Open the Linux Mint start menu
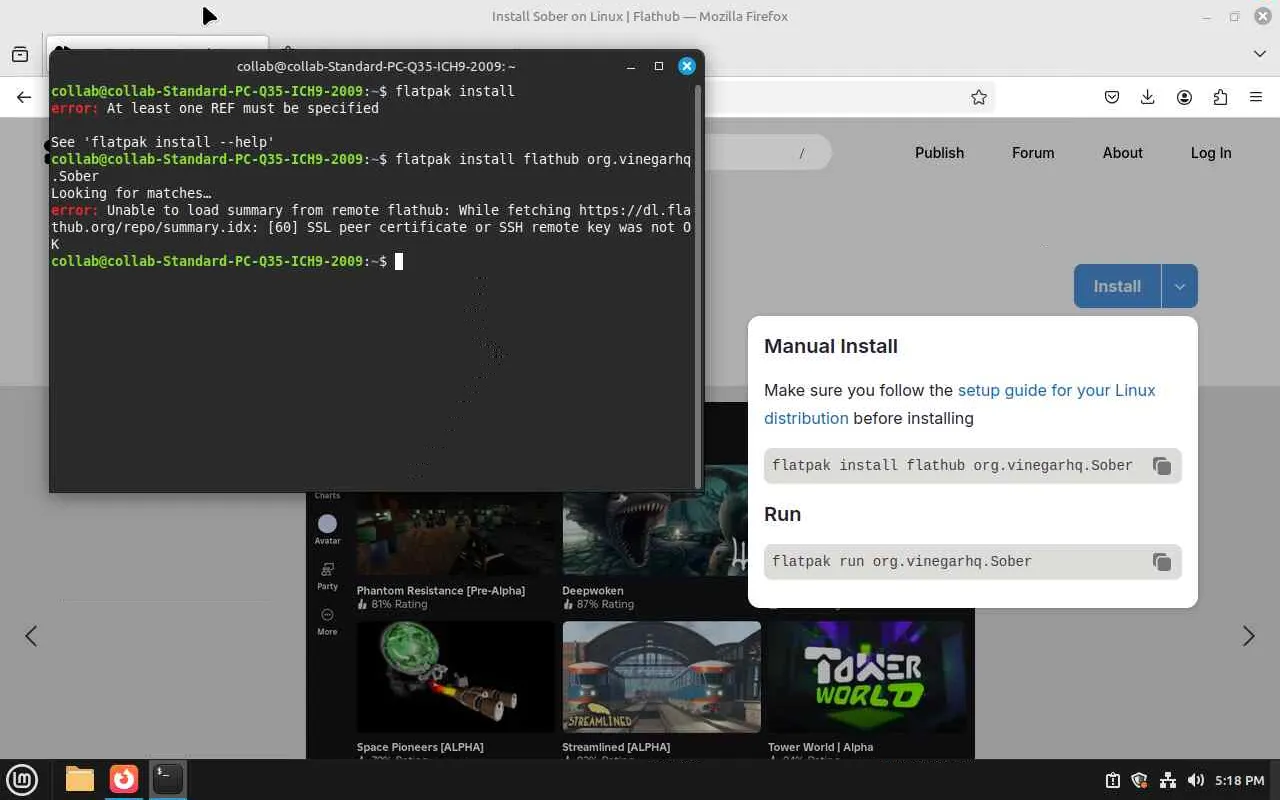This screenshot has width=1280, height=800. click(x=22, y=779)
